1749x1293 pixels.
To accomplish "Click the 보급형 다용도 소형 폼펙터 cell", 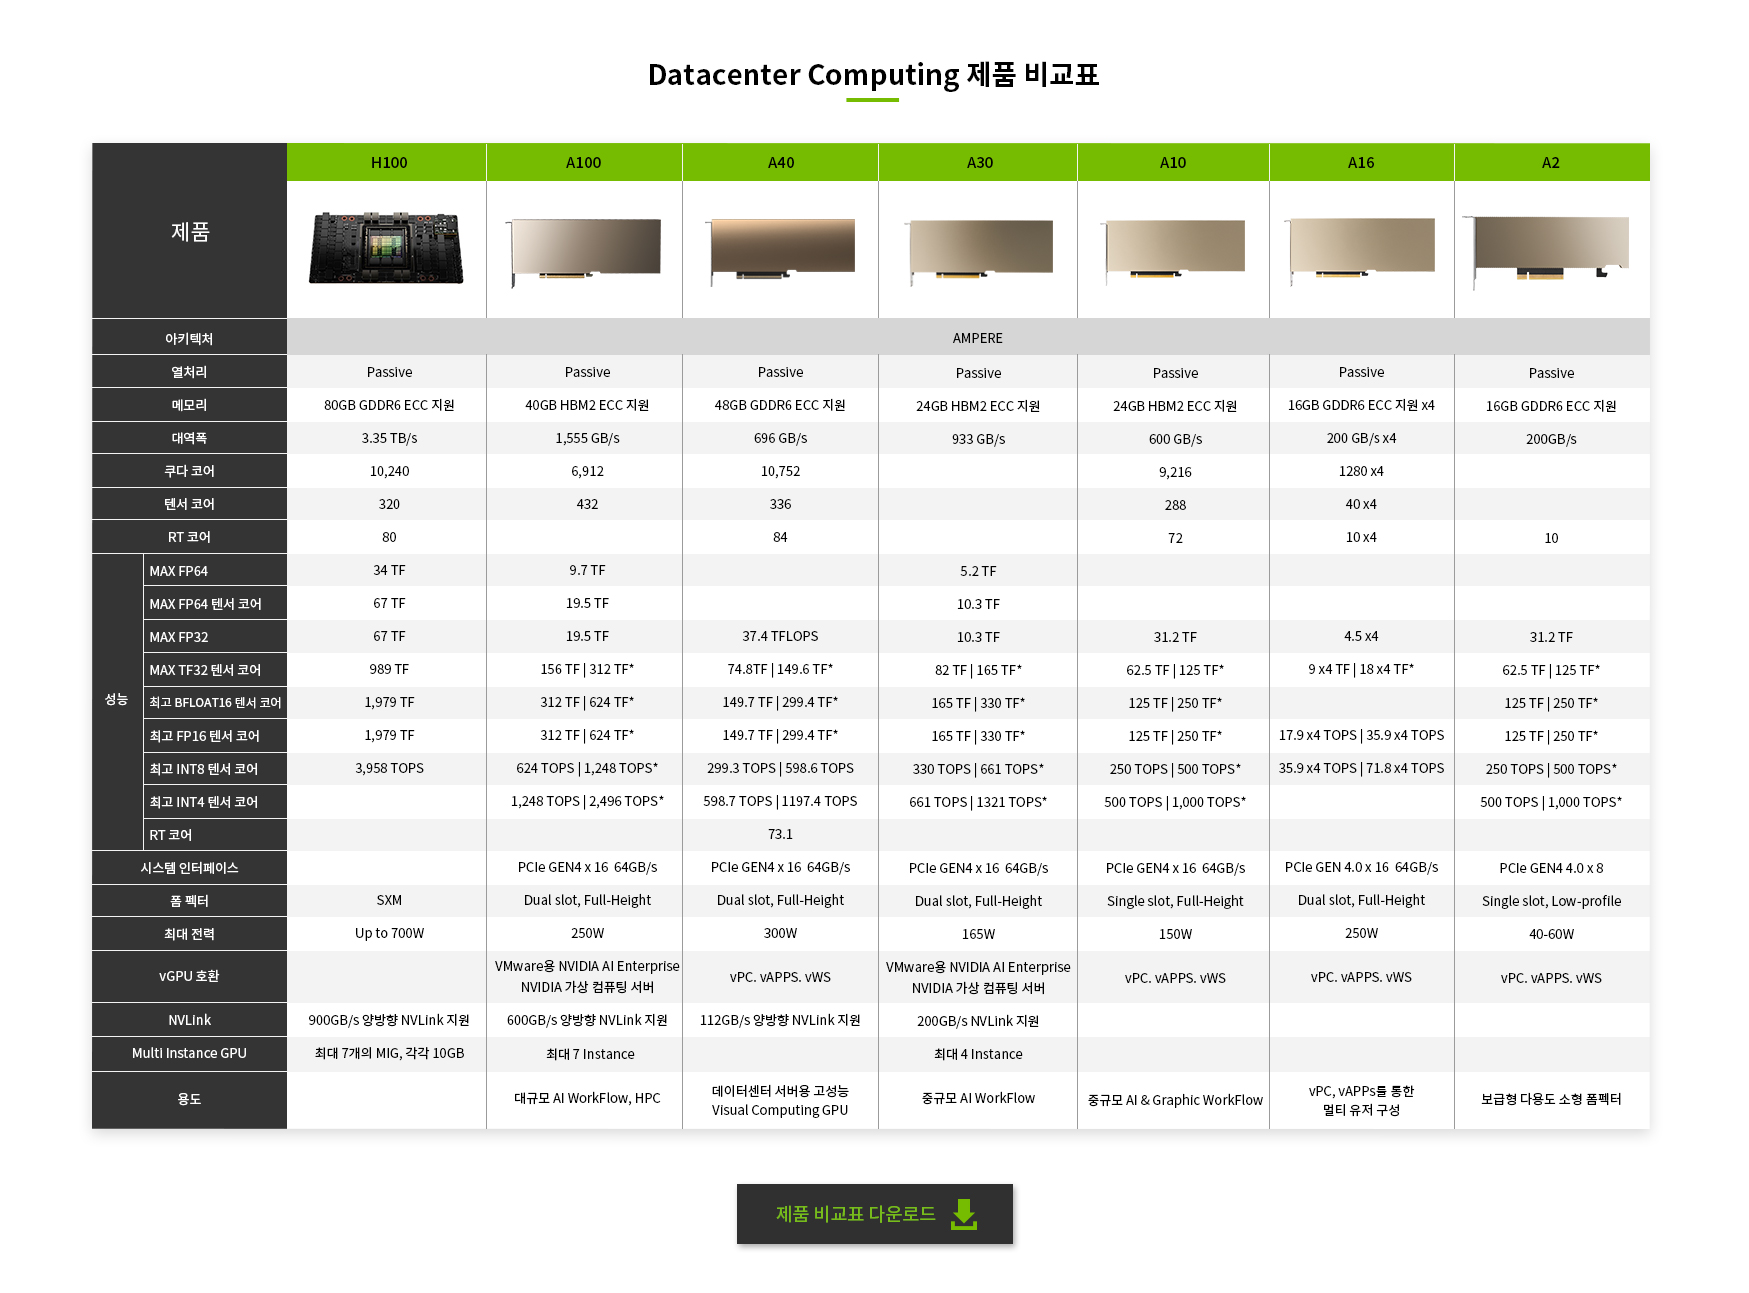I will [x=1551, y=1099].
